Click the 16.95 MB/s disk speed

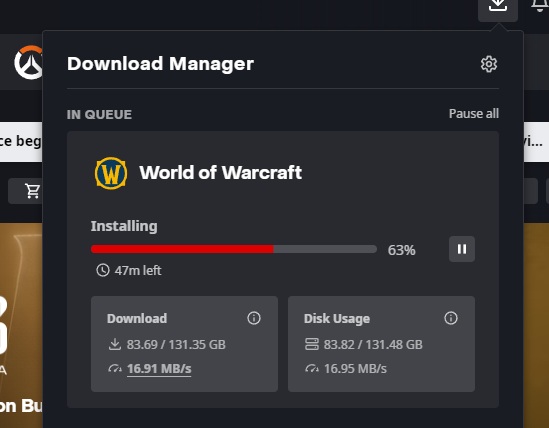click(355, 369)
